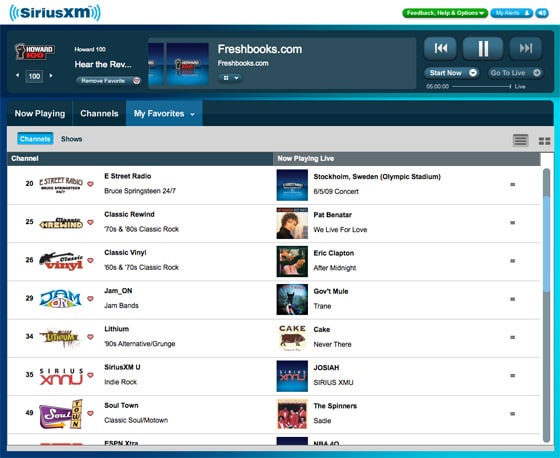Viewport: 560px width, 458px height.
Task: Switch to the Now Playing tab
Action: (40, 114)
